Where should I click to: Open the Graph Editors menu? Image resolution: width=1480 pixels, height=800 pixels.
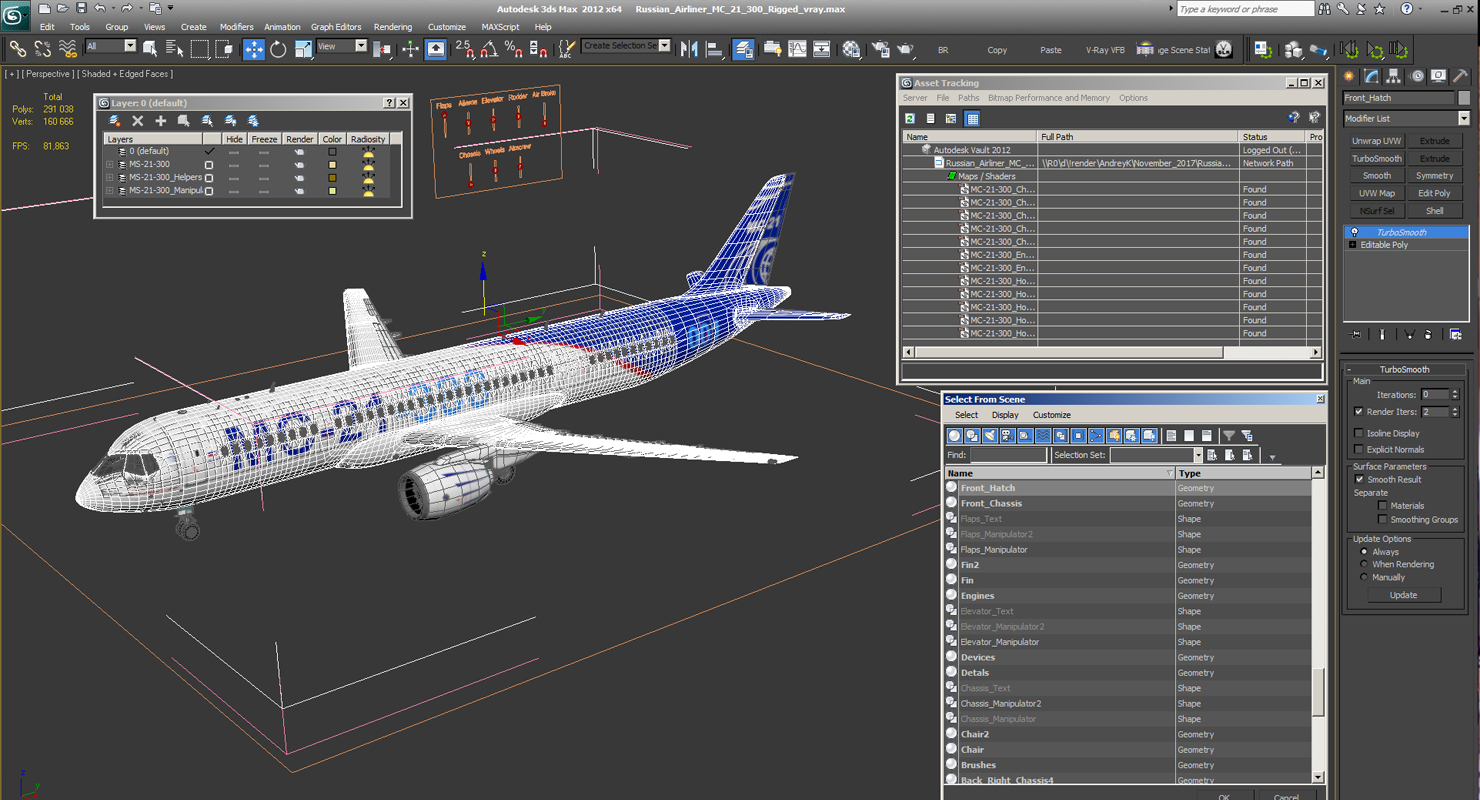pyautogui.click(x=336, y=27)
